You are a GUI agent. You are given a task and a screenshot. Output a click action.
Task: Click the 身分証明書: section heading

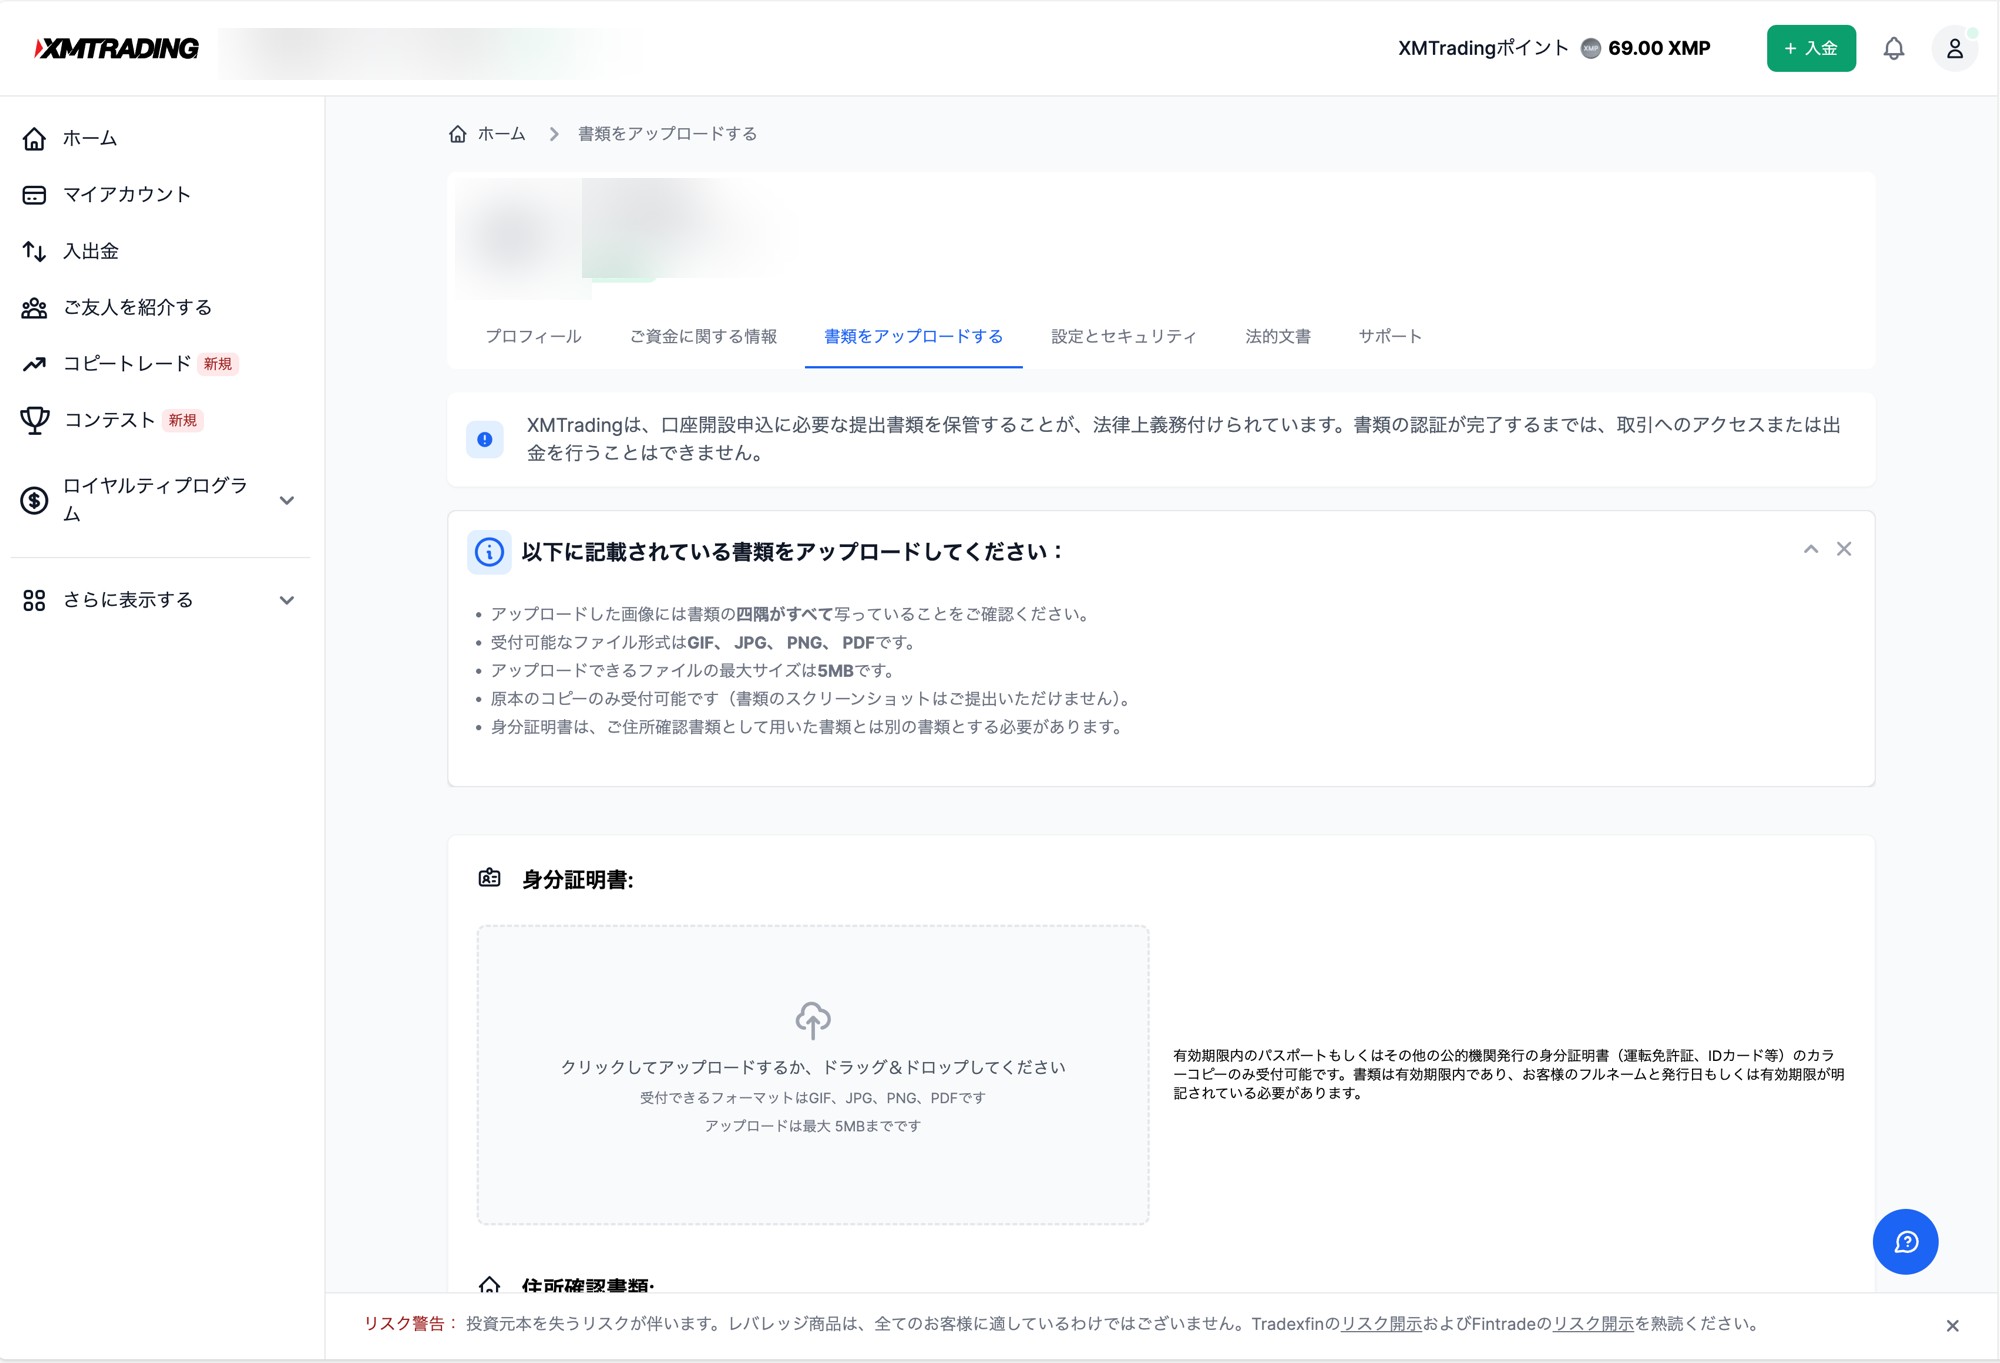[578, 880]
